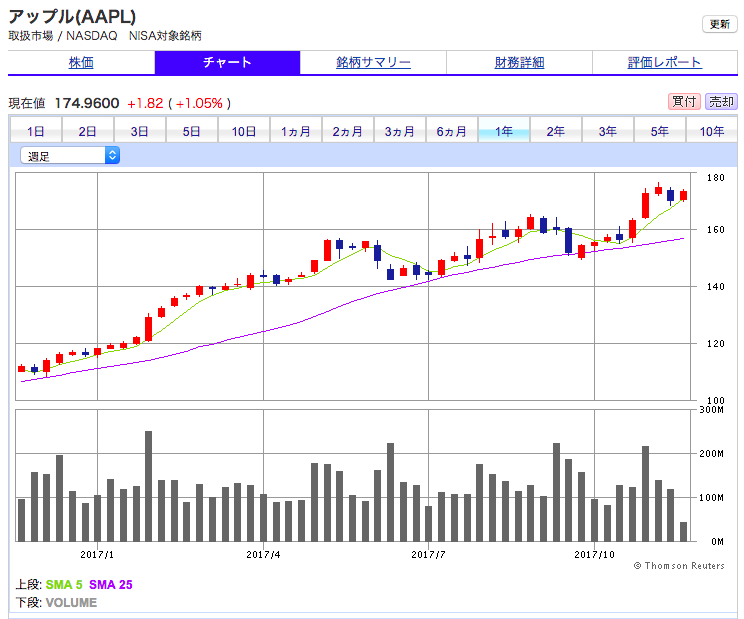Click the 2017/1 date axis label
Image resolution: width=744 pixels, height=619 pixels.
click(x=97, y=554)
